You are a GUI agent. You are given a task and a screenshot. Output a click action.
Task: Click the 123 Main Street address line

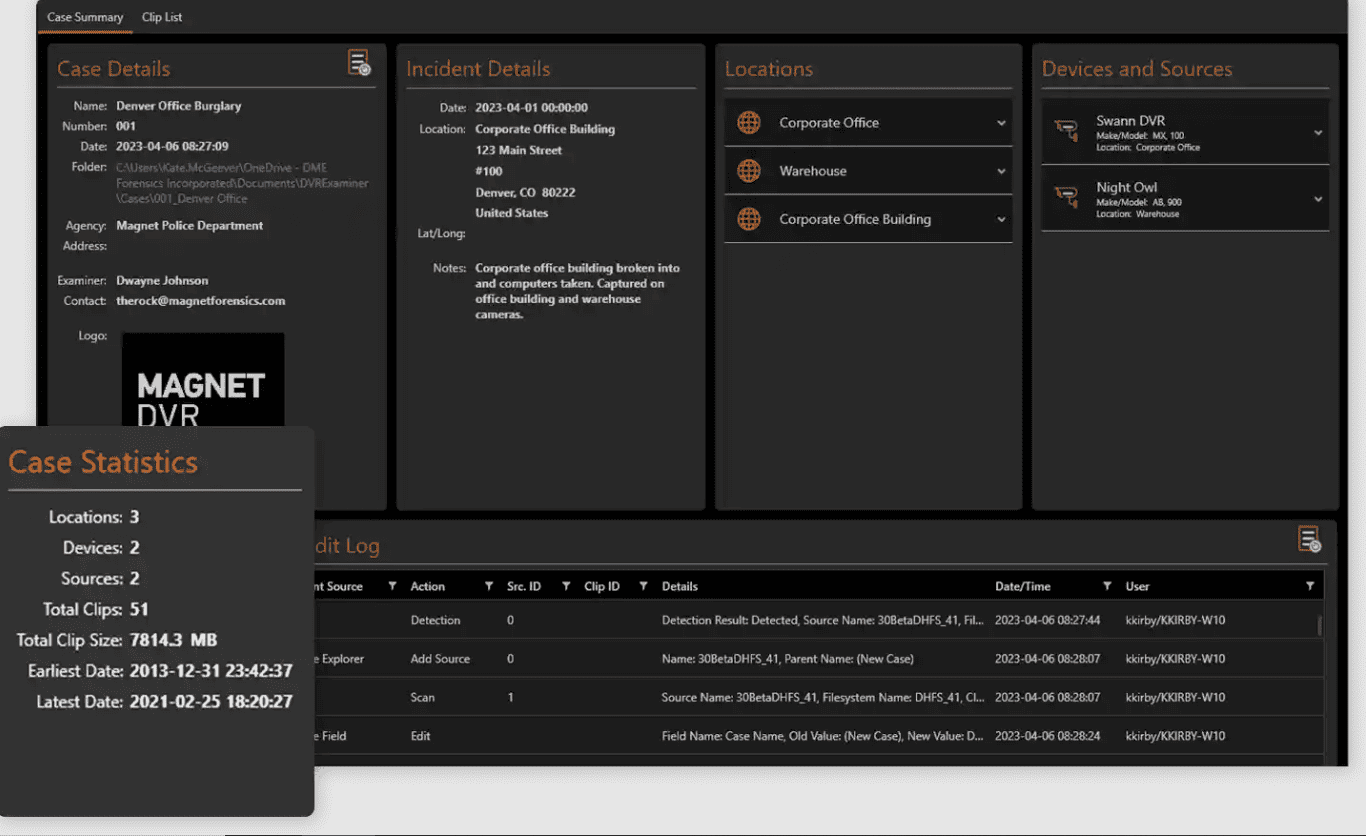click(518, 150)
